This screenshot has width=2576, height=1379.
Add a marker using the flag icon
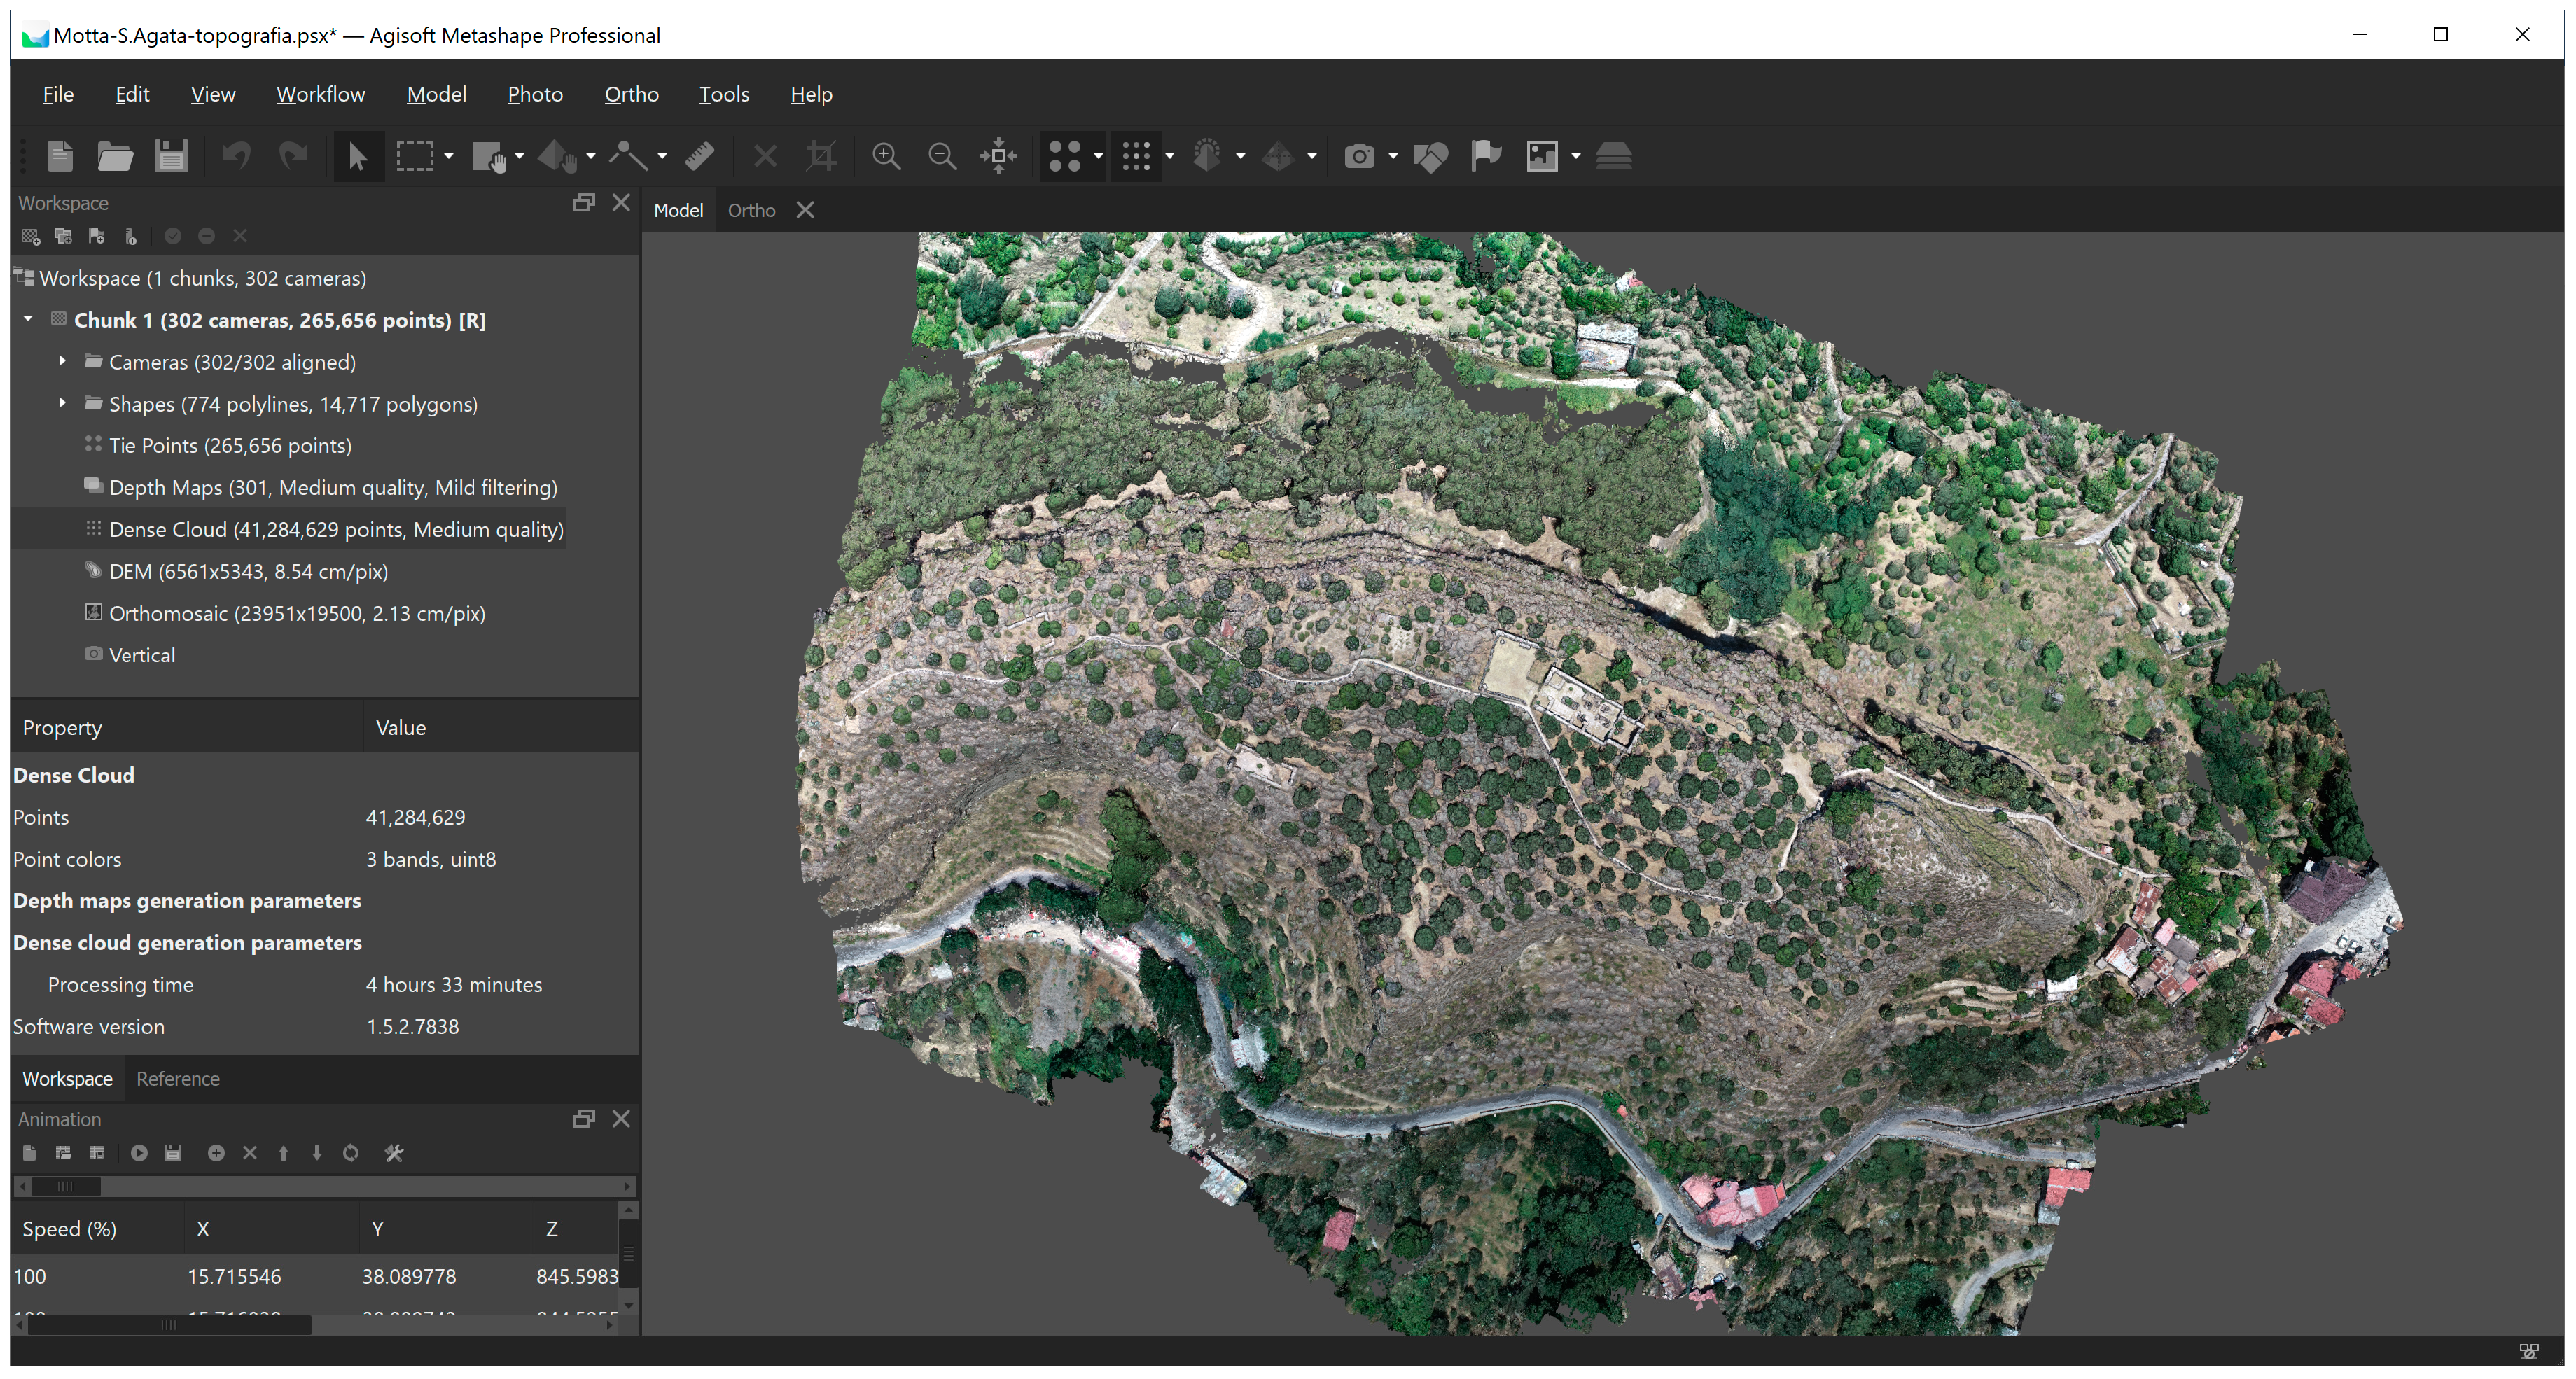click(x=1486, y=156)
